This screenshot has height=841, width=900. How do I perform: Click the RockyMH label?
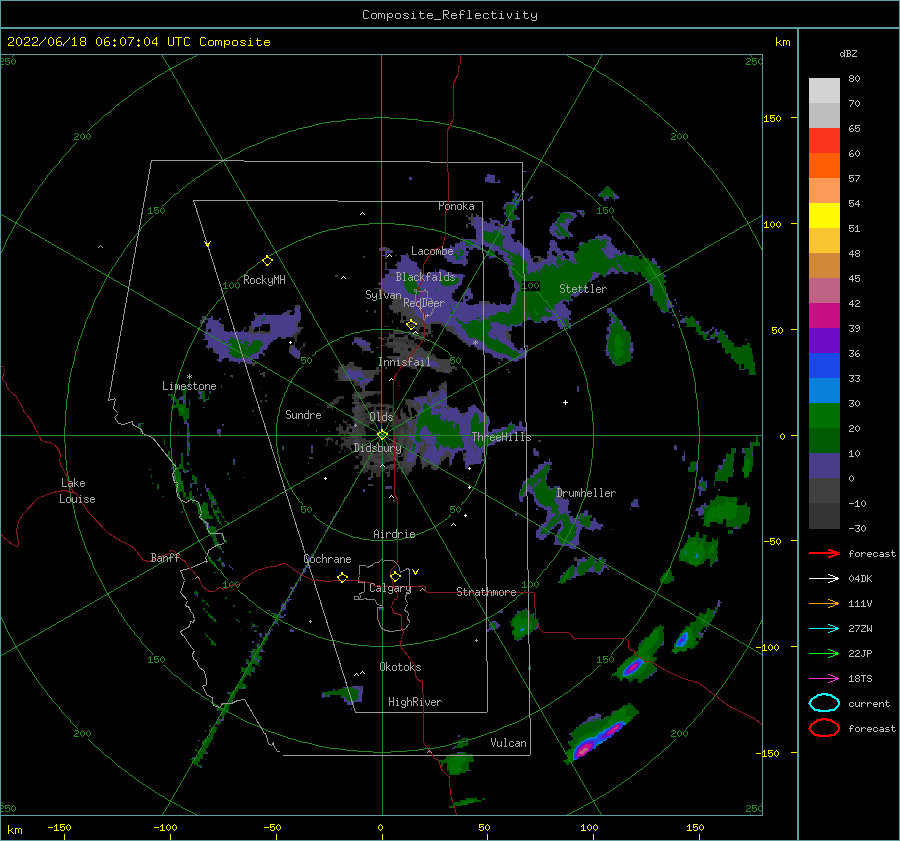click(x=264, y=280)
